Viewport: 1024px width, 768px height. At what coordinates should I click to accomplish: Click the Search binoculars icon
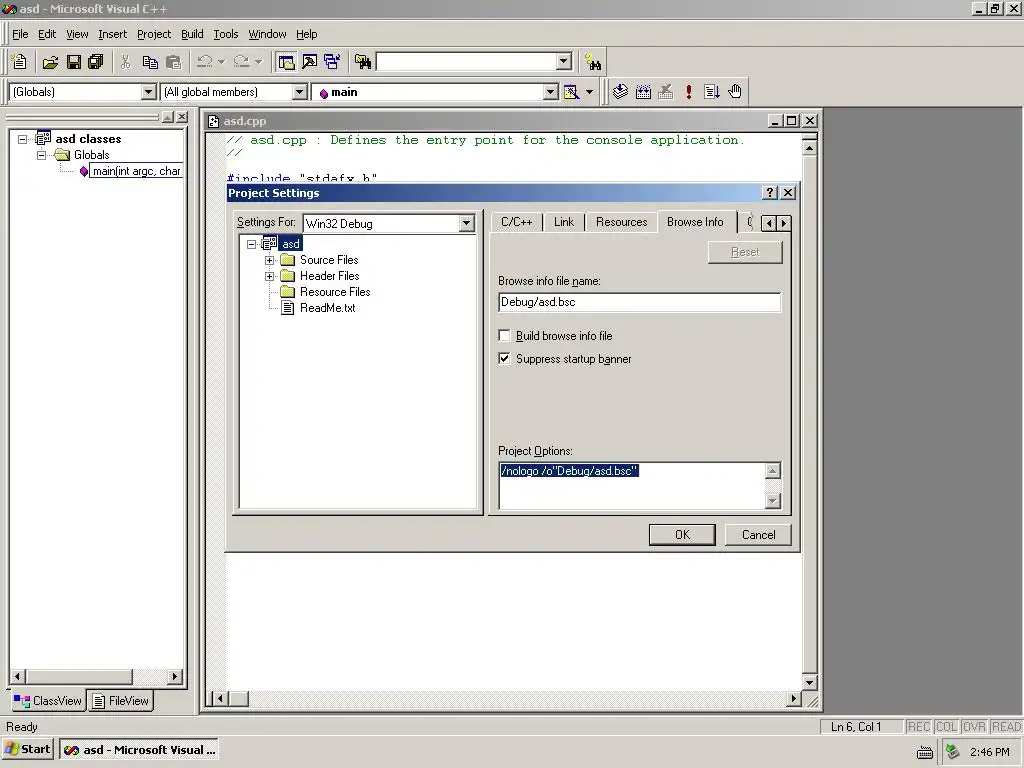point(593,62)
